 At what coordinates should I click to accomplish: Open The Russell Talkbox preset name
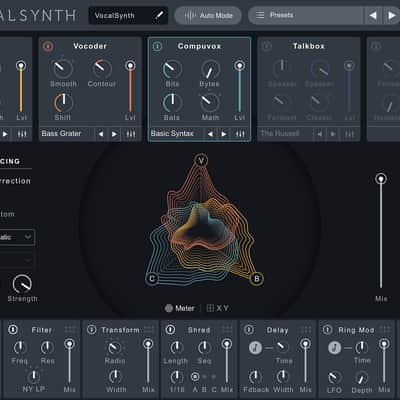click(x=279, y=134)
